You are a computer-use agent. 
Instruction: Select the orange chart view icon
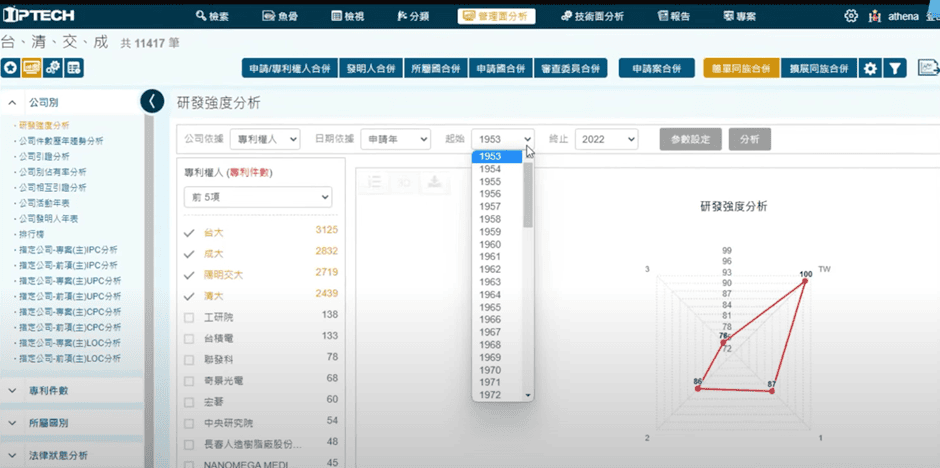point(31,68)
